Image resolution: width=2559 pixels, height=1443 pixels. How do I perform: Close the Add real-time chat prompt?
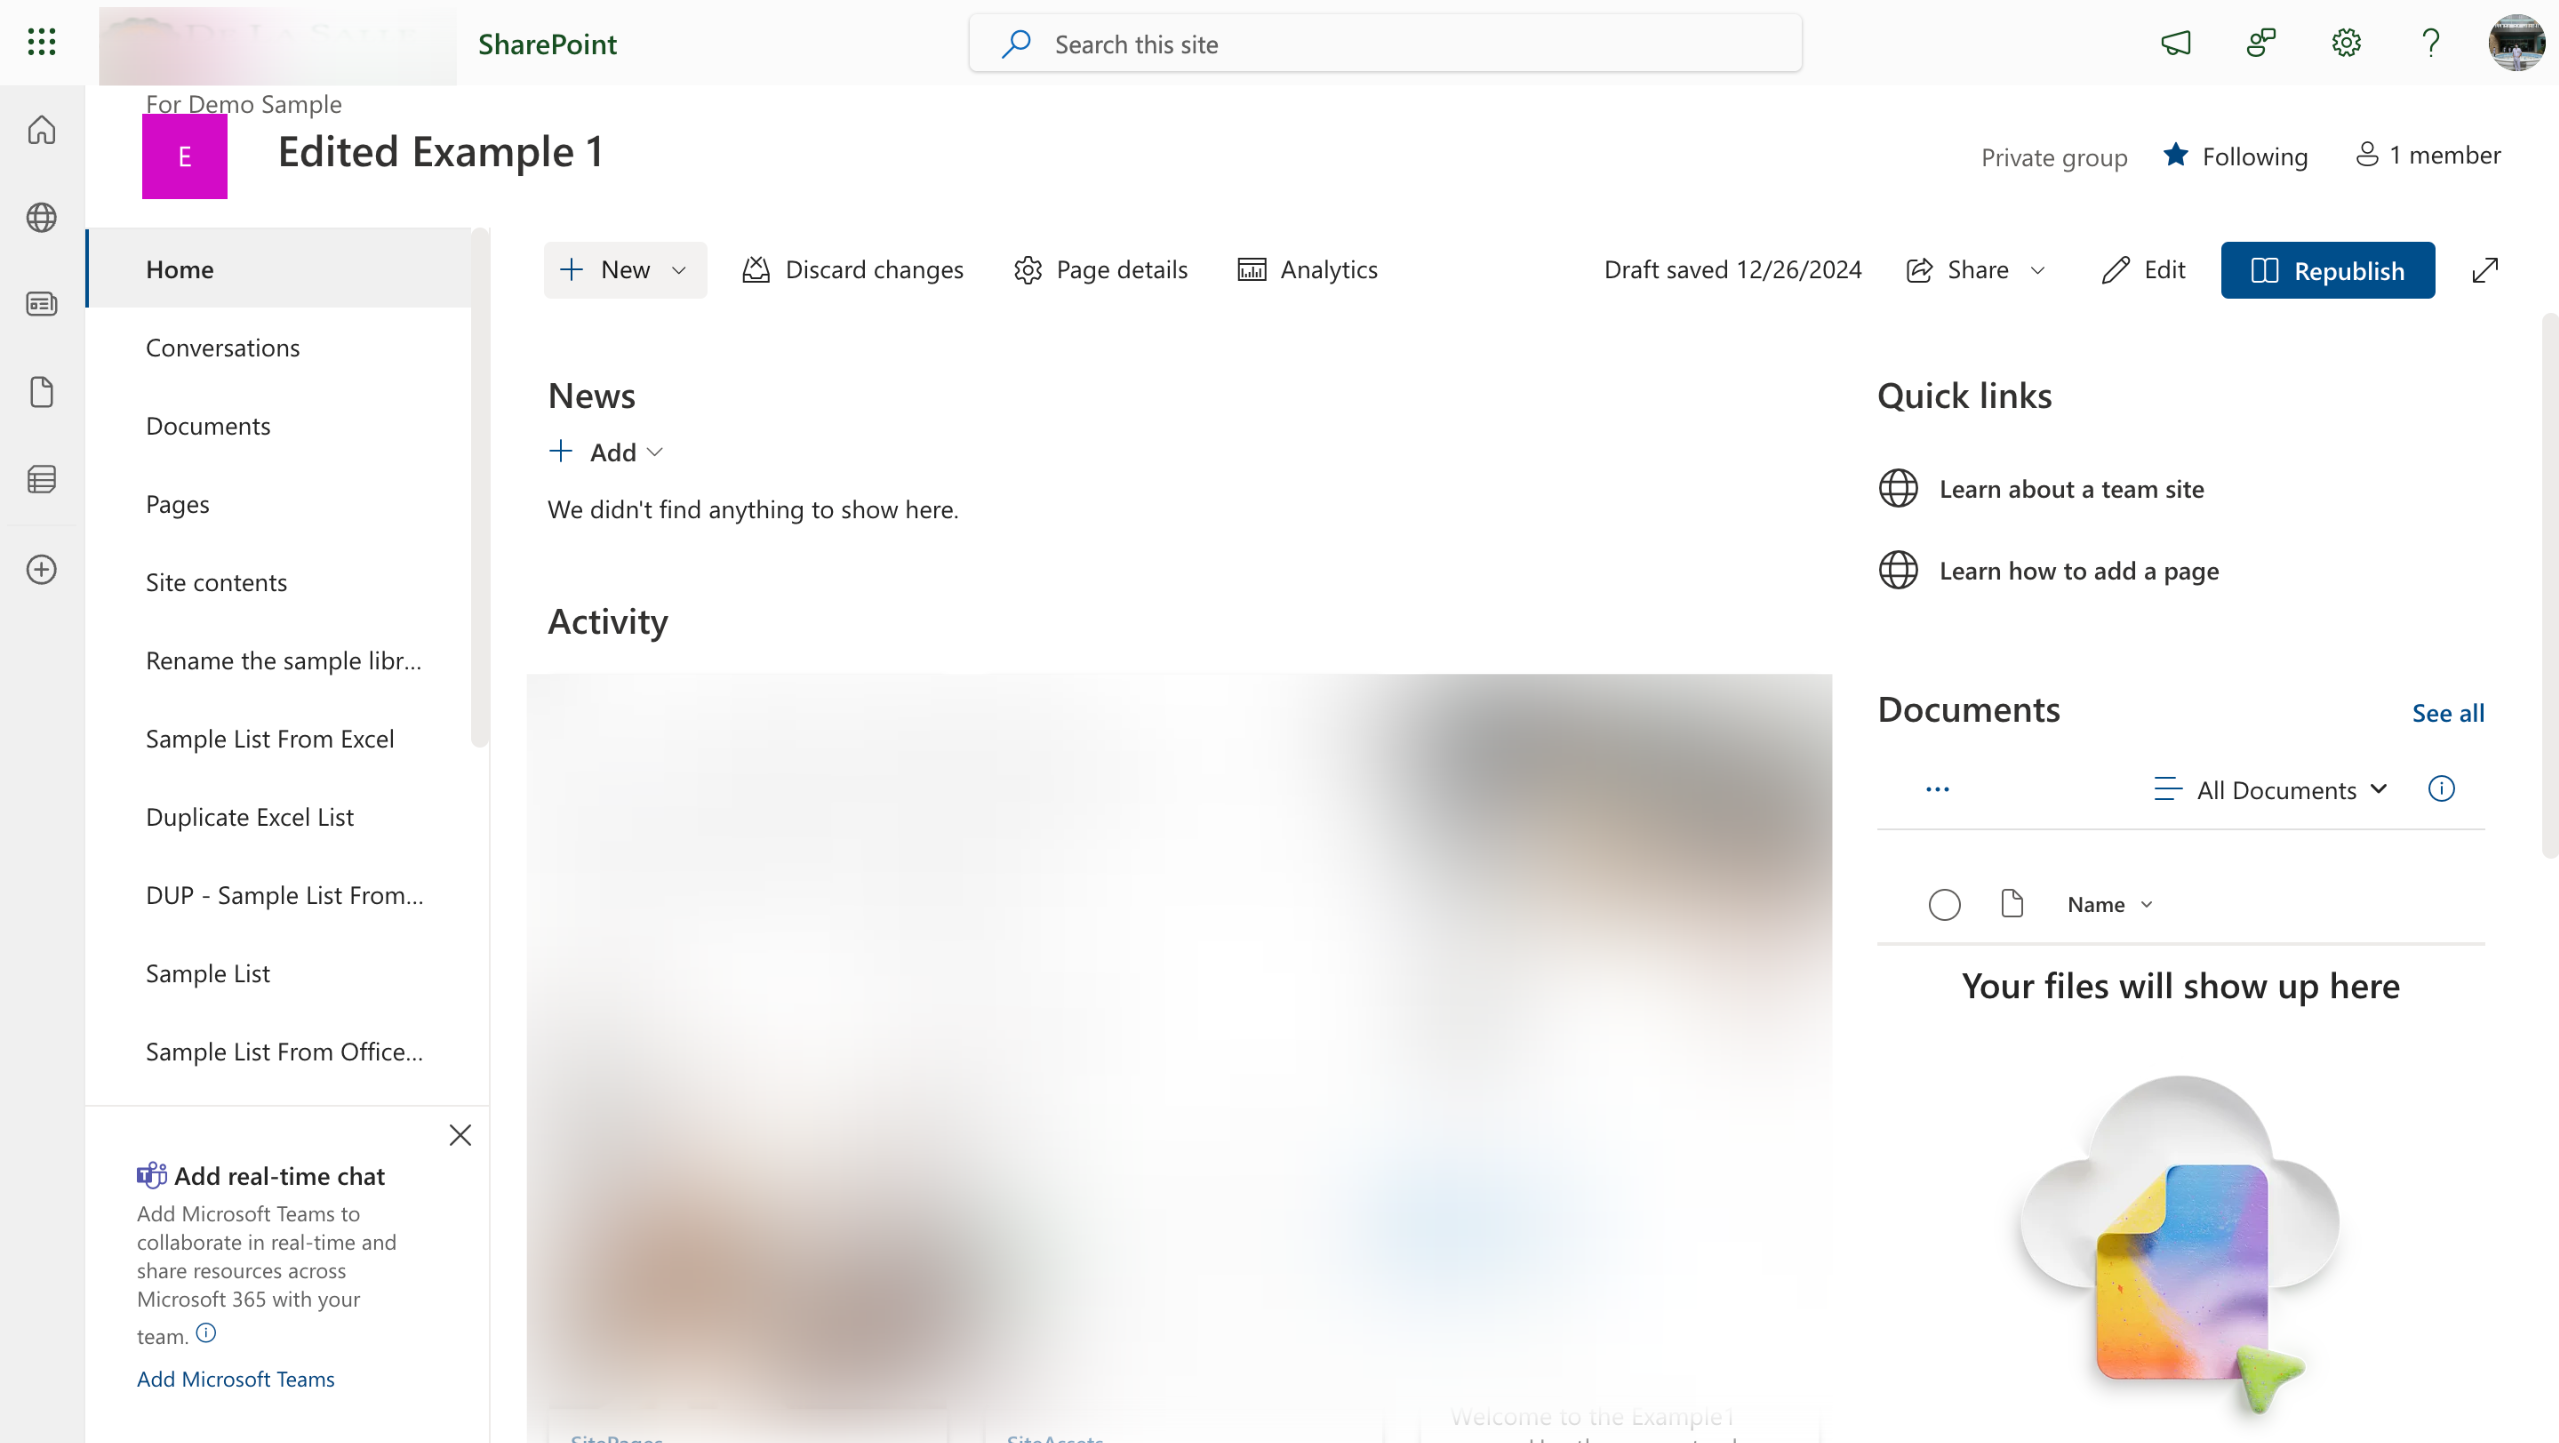pos(460,1135)
